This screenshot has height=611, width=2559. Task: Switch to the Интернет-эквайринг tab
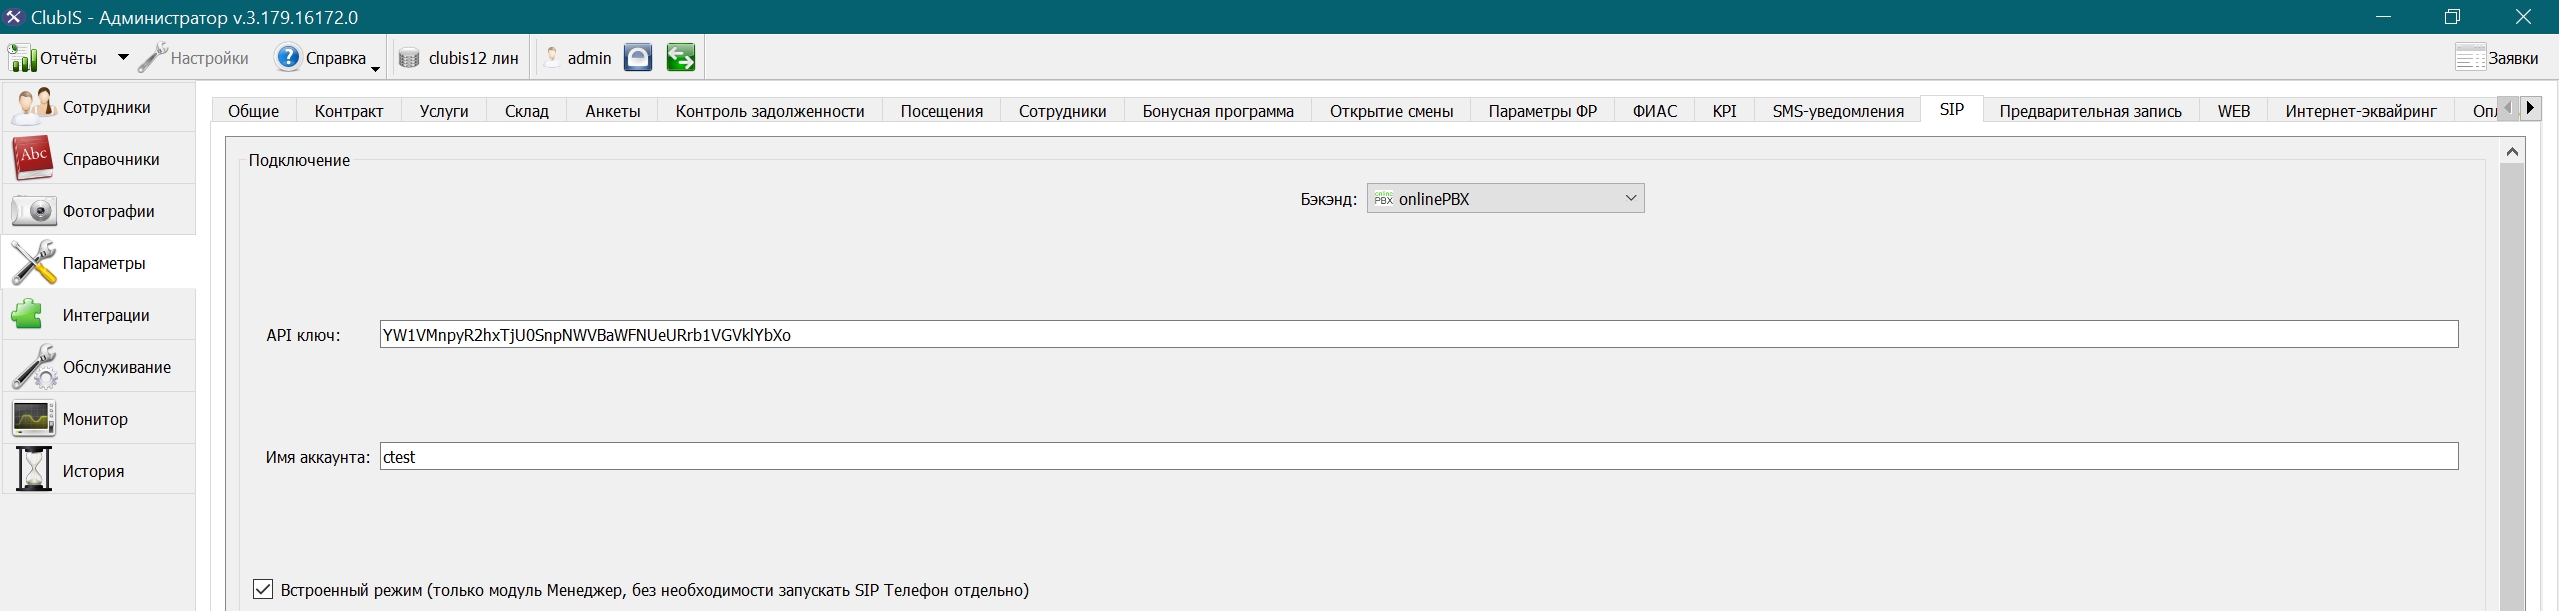click(x=2361, y=111)
